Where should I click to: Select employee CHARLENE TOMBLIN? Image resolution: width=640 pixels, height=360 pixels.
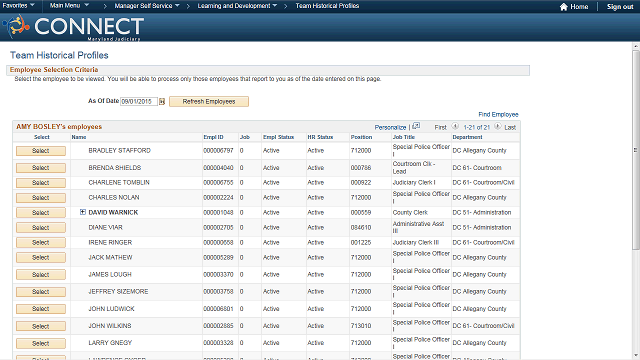pyautogui.click(x=41, y=183)
